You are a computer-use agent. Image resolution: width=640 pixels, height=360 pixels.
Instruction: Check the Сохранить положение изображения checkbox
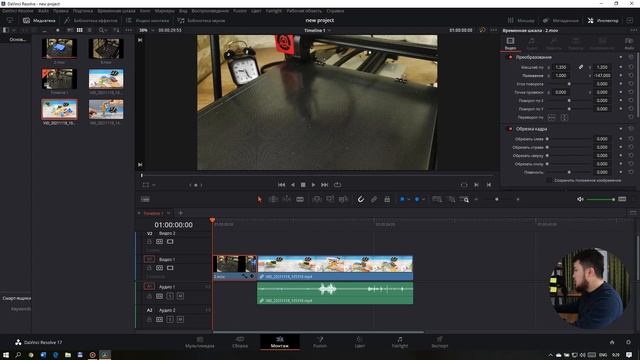click(x=549, y=180)
